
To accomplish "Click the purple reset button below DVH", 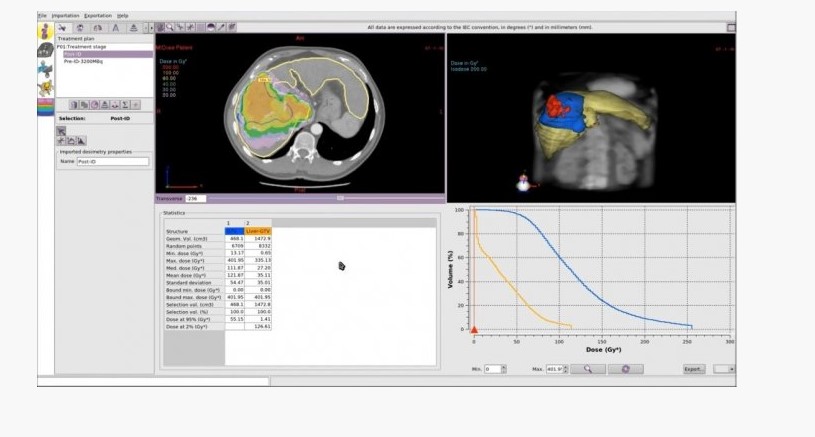I will 626,369.
